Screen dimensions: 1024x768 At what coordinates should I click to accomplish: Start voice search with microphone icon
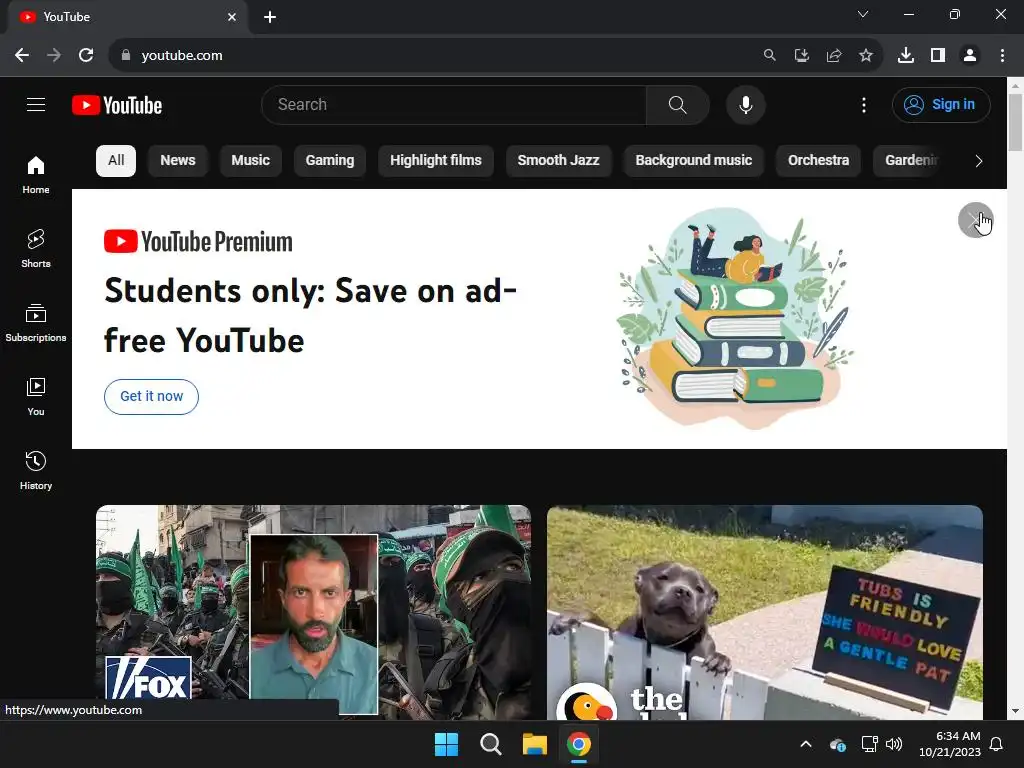click(745, 104)
